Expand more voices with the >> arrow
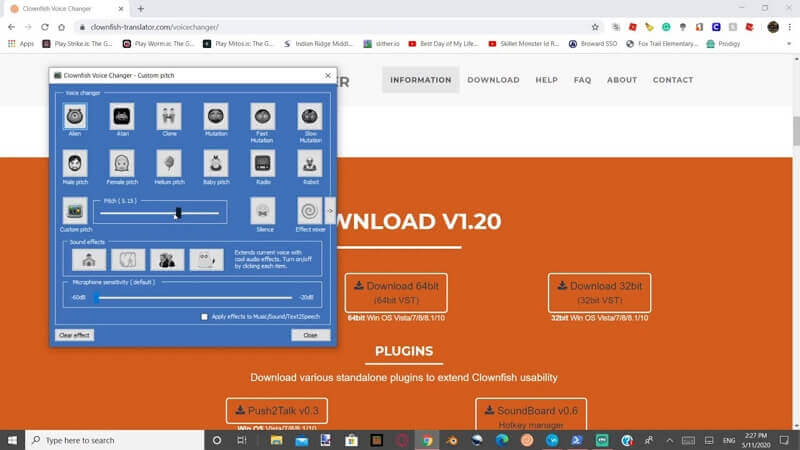Image resolution: width=800 pixels, height=450 pixels. click(x=330, y=211)
